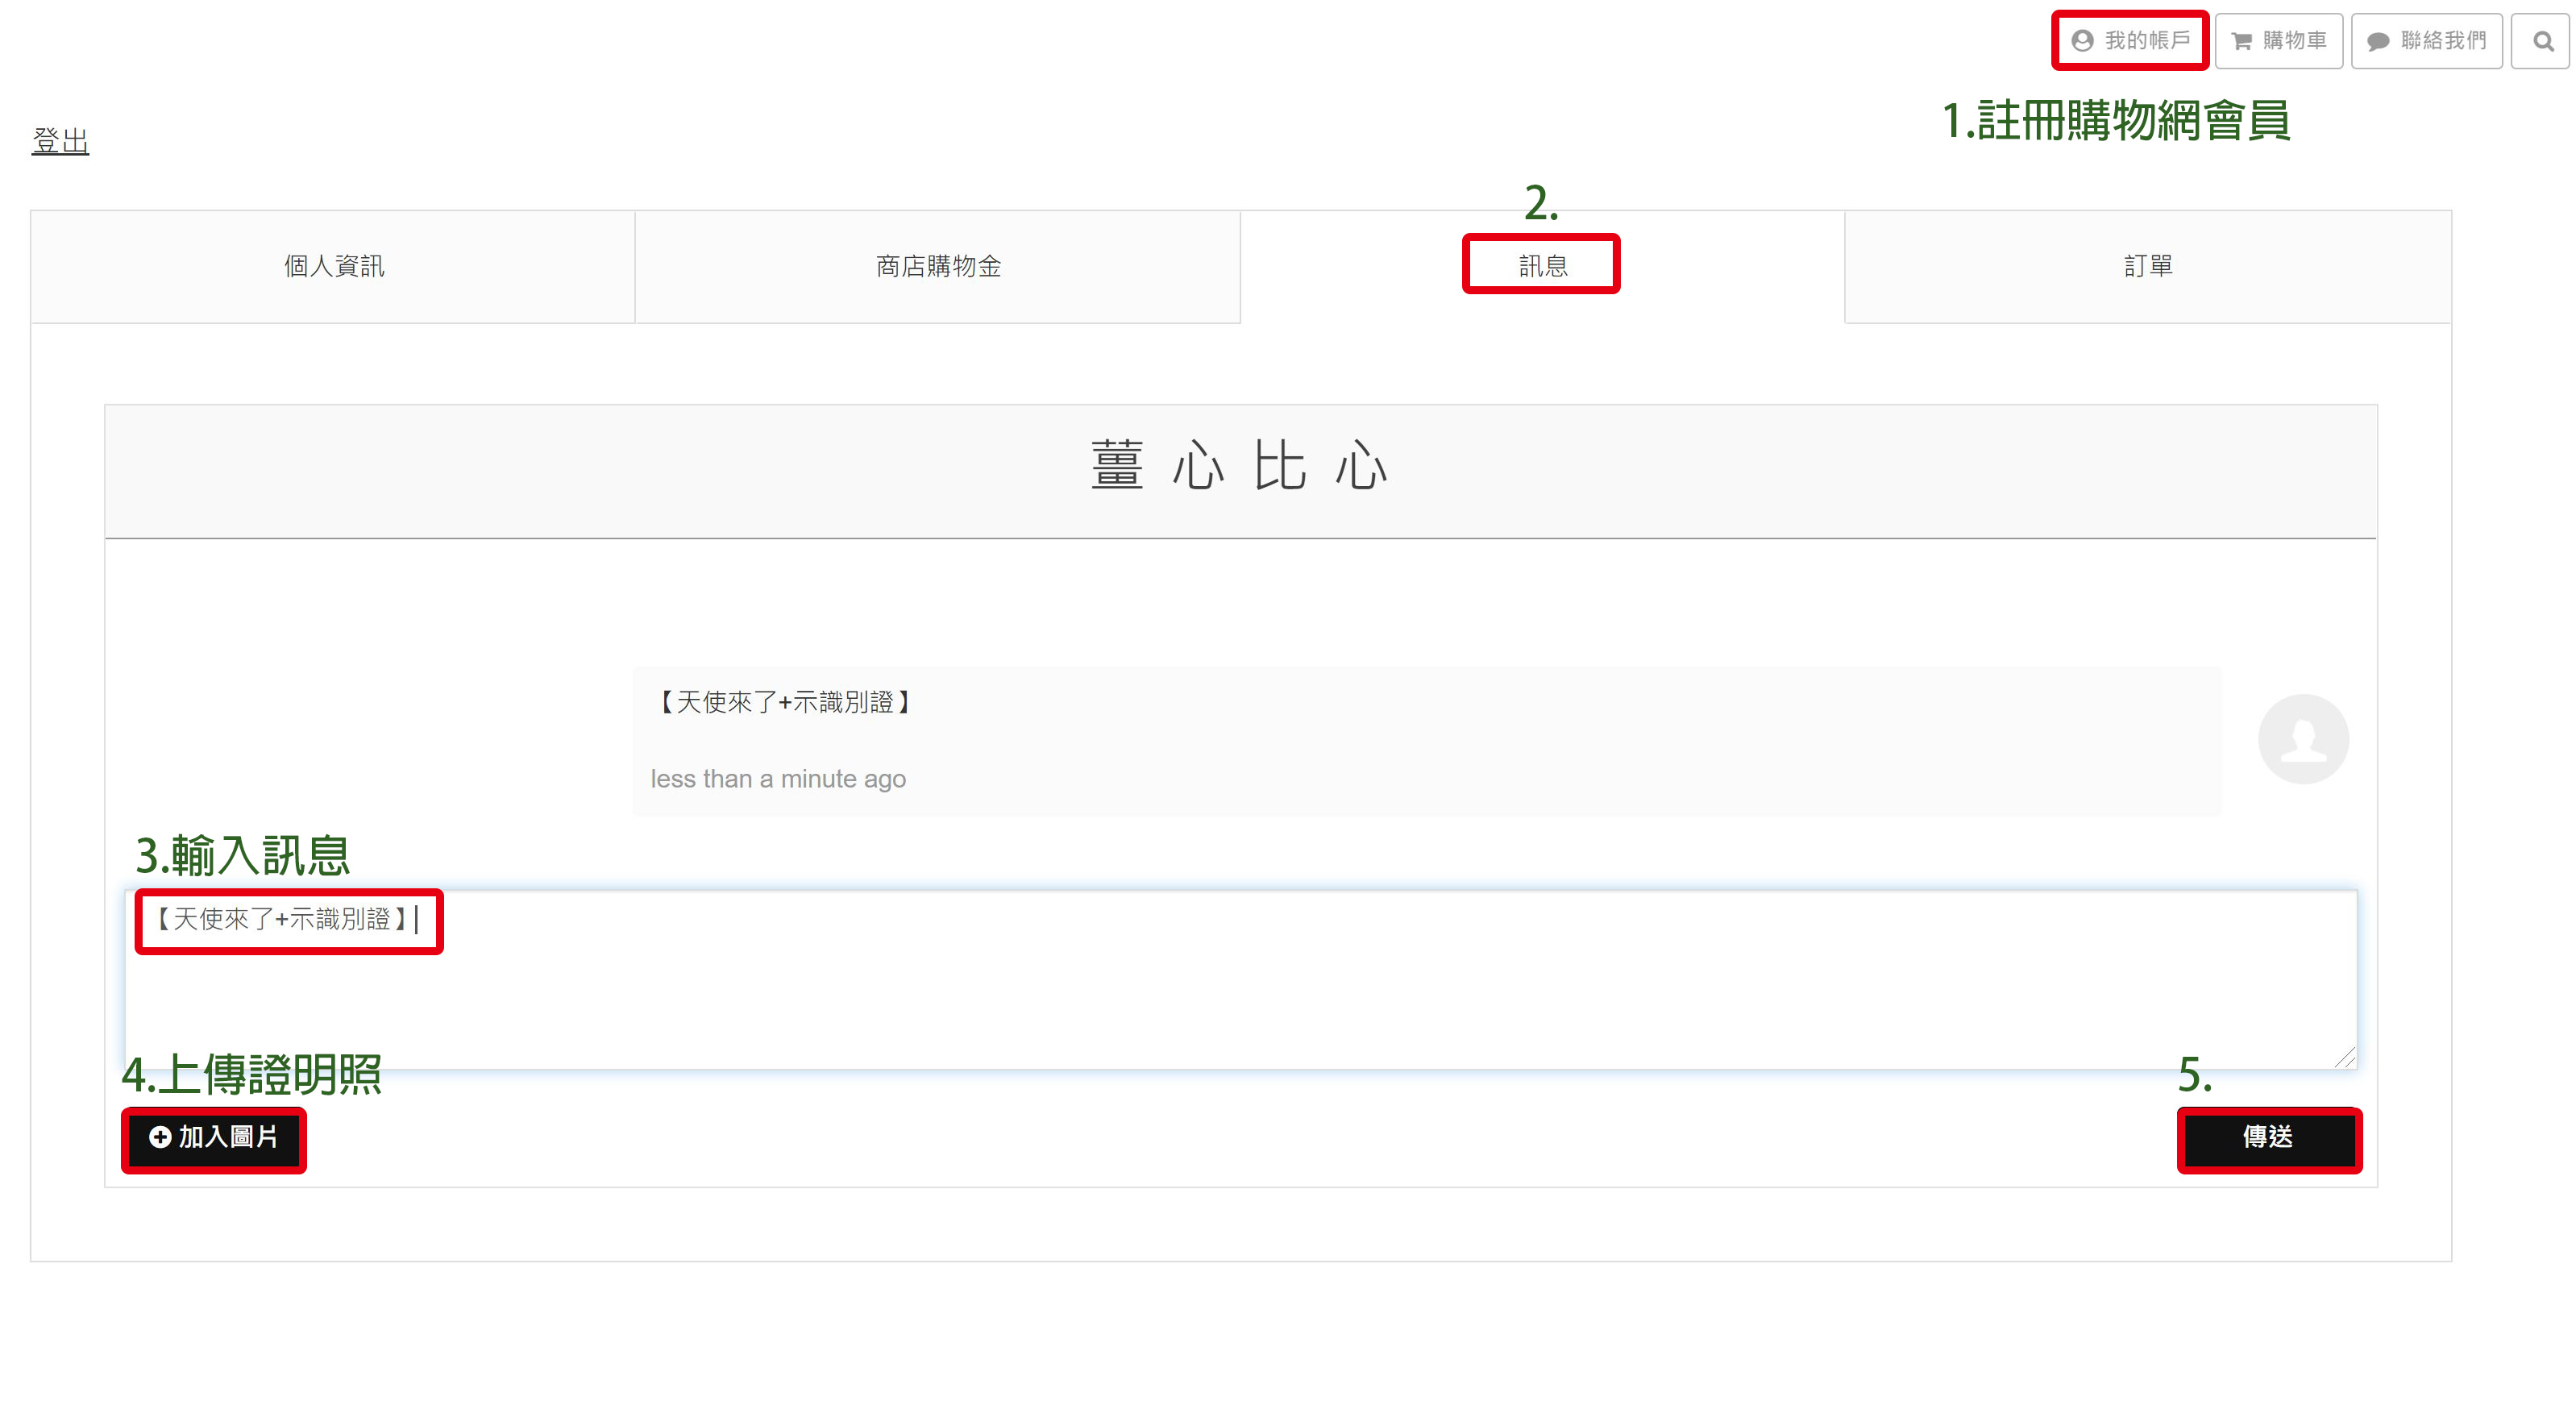2576x1405 pixels.
Task: Click the user icon in 我的帳戶
Action: [2082, 41]
